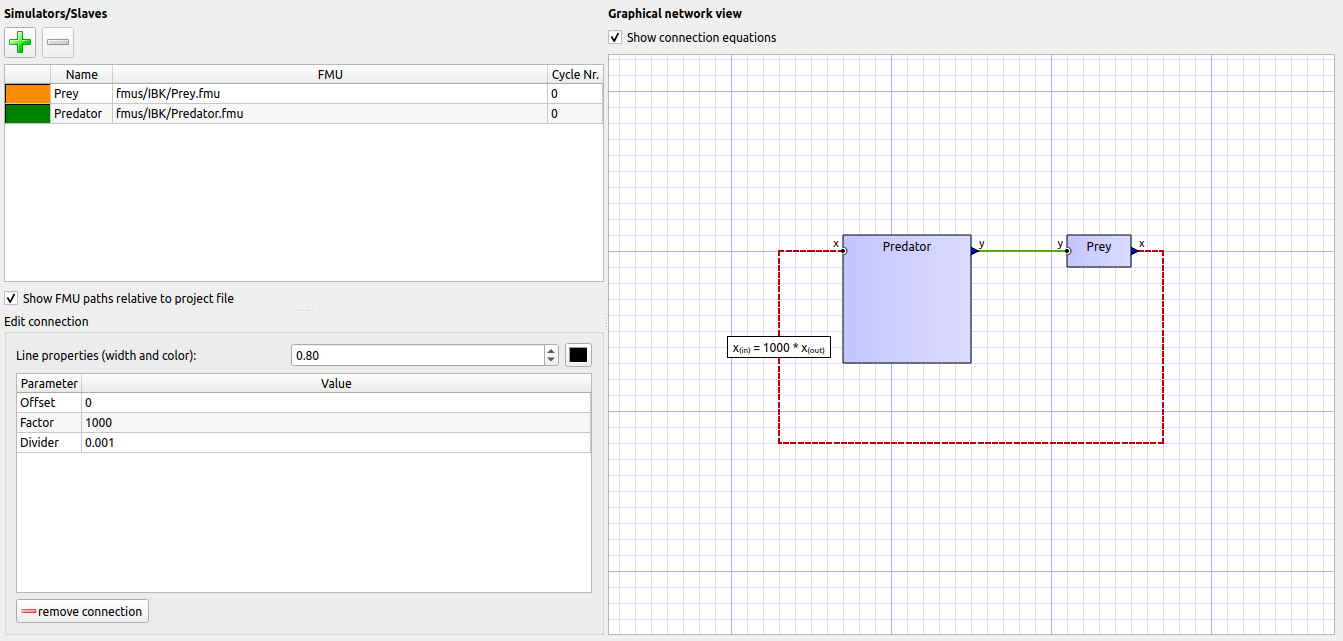Sort by the Cycle Nr. column header
The width and height of the screenshot is (1343, 641).
[x=575, y=75]
